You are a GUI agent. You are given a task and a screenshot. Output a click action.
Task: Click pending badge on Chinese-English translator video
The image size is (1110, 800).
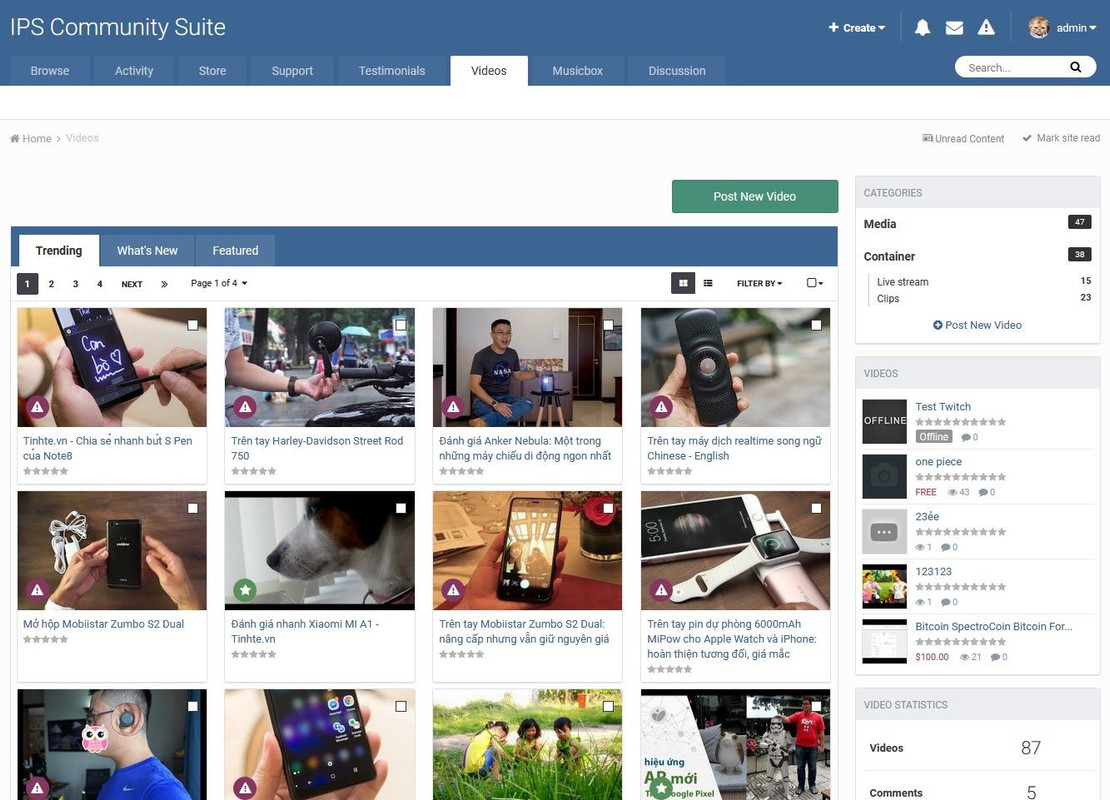tap(661, 407)
